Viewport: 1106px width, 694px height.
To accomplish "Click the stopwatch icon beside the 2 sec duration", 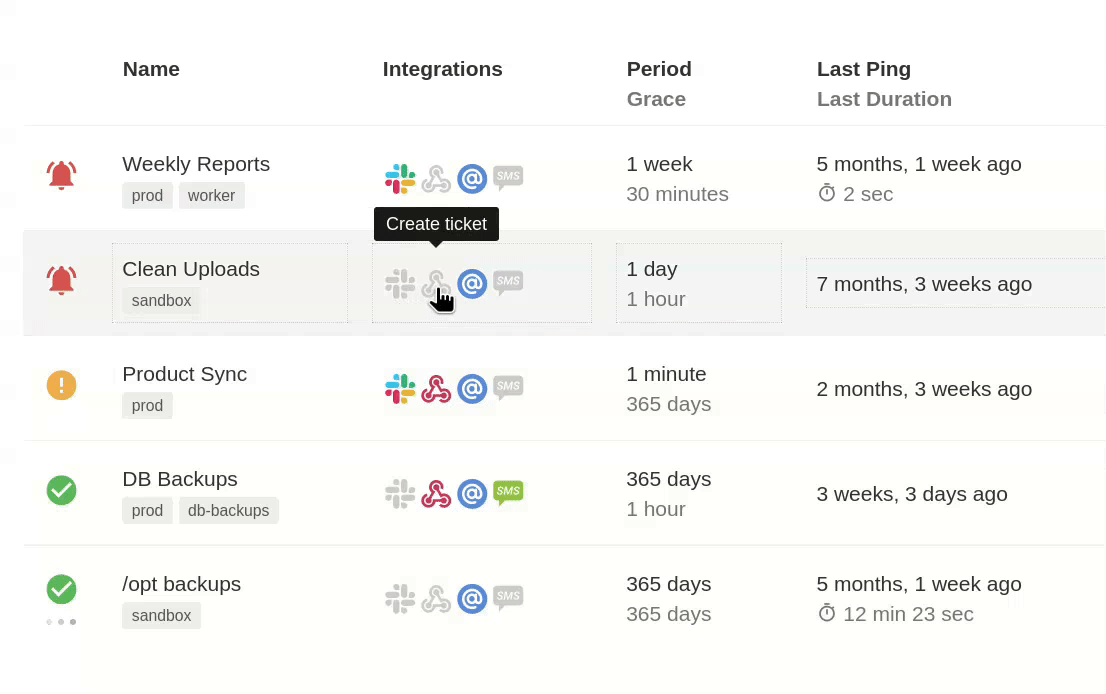I will [x=826, y=194].
